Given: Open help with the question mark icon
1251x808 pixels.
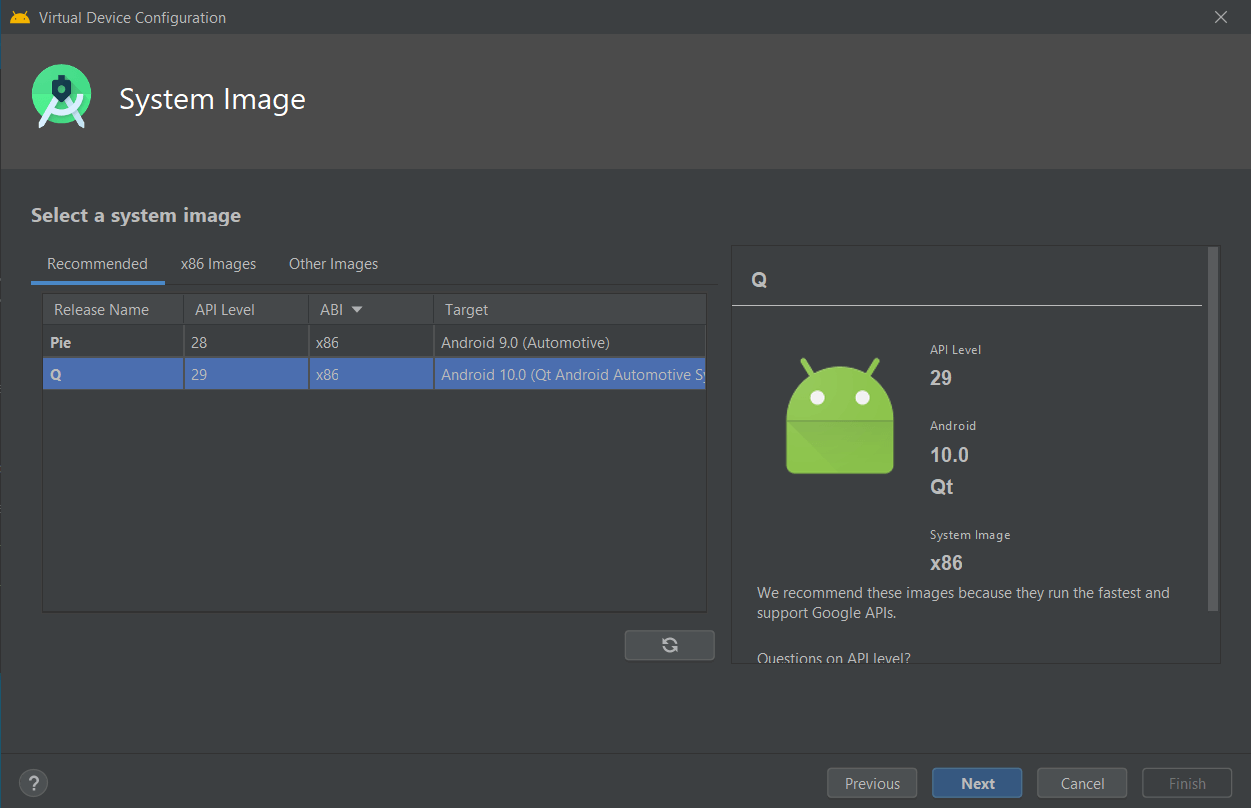Looking at the screenshot, I should 34,783.
